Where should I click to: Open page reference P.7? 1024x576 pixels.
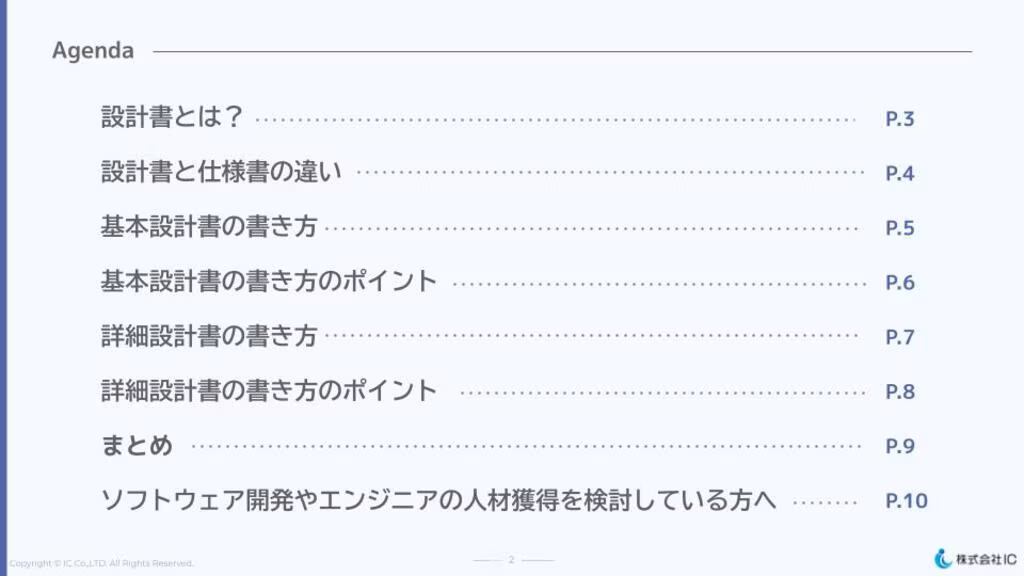pyautogui.click(x=900, y=337)
